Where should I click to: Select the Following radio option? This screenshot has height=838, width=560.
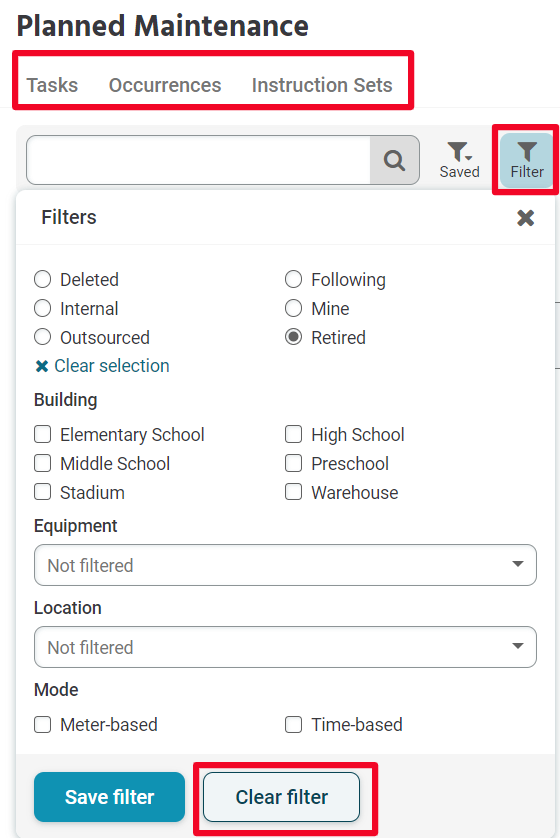(293, 279)
